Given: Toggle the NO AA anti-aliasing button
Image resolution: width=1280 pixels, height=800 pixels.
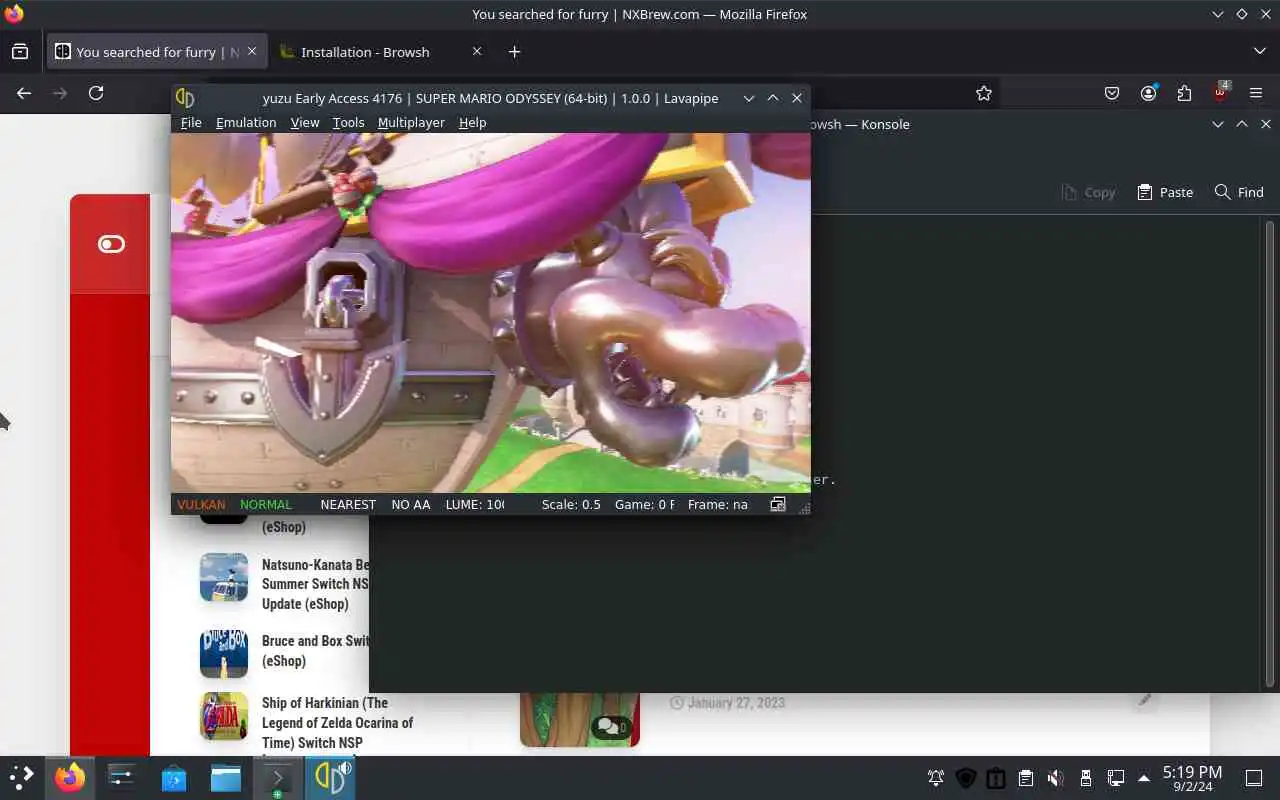Looking at the screenshot, I should [x=411, y=504].
